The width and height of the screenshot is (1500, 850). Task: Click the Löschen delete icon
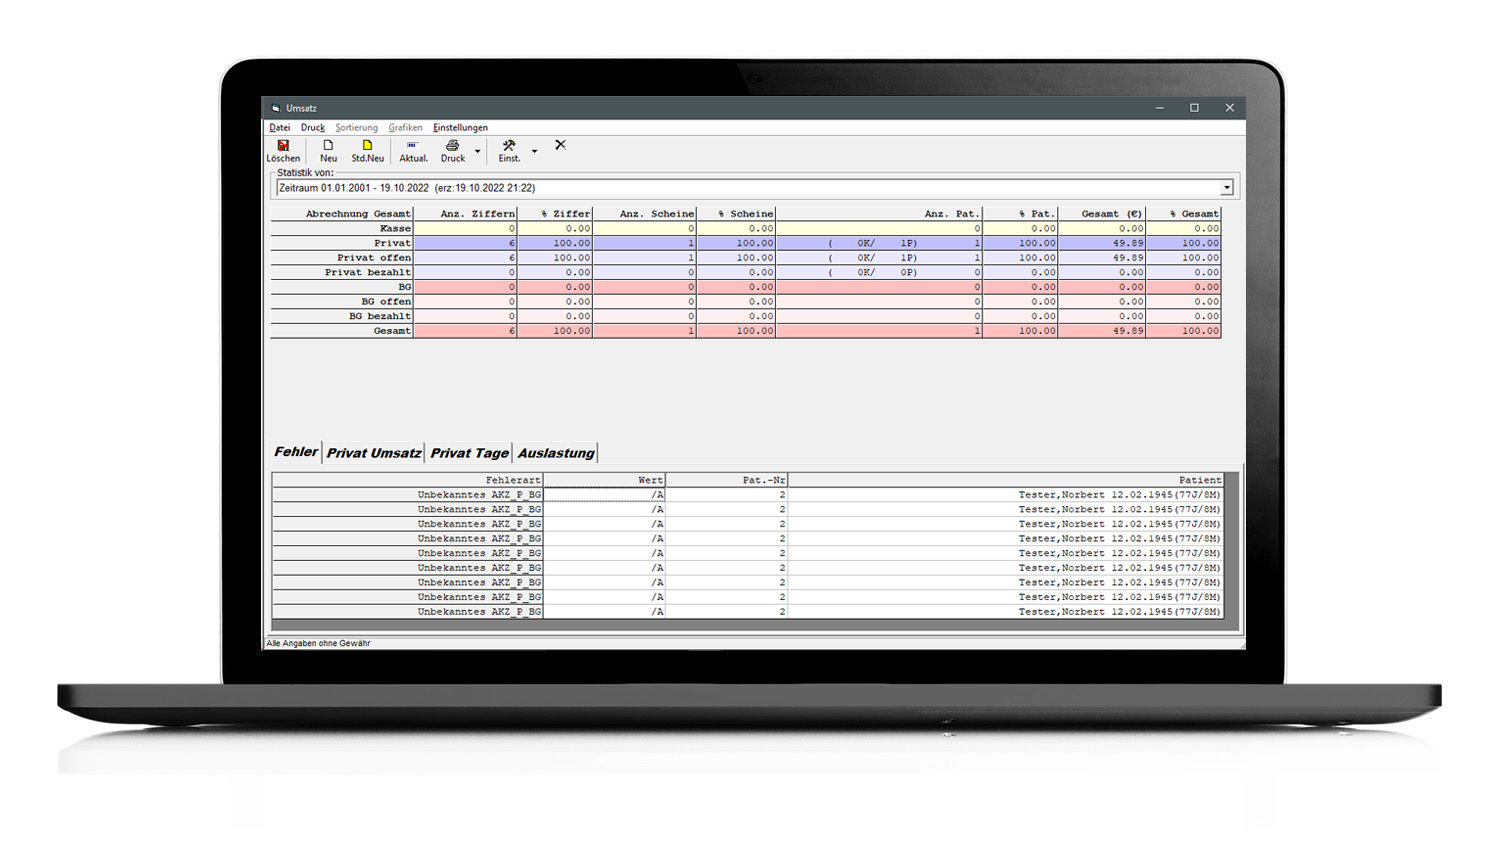[283, 147]
